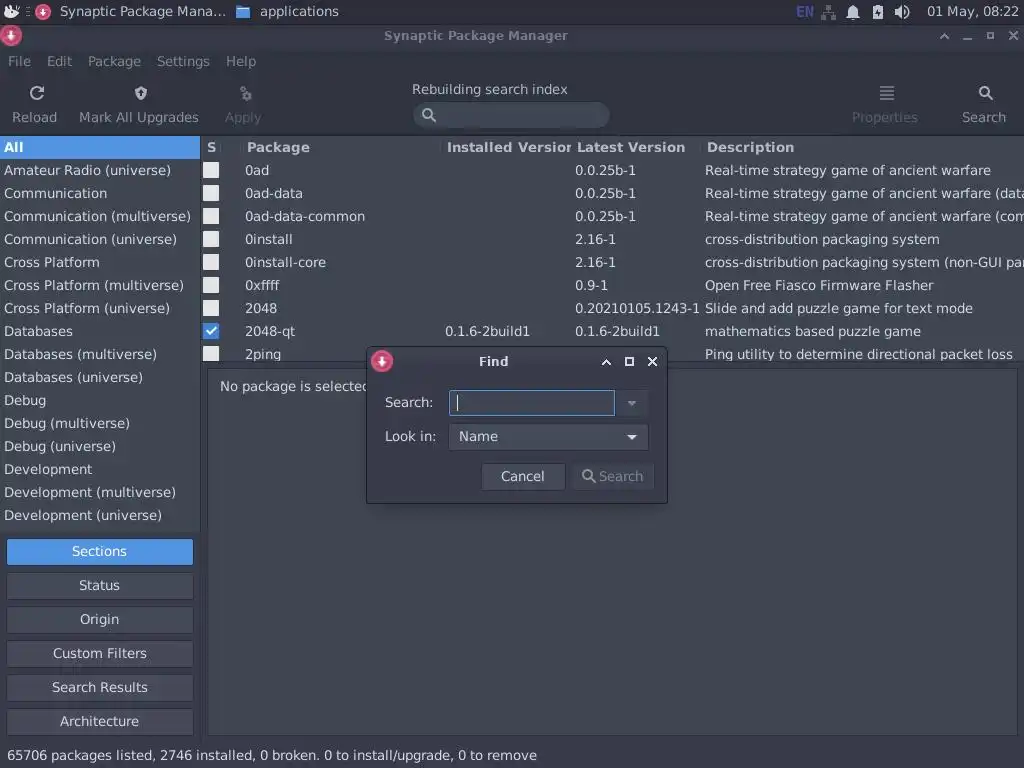
Task: Toggle installed checkbox for 2048-qt
Action: [211, 331]
